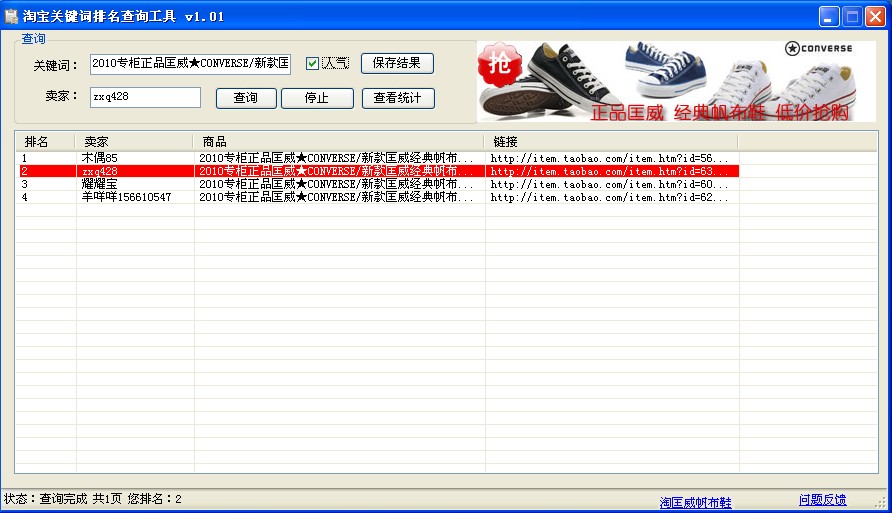Open the Converse shoes banner ad
892x513 pixels.
(x=676, y=81)
